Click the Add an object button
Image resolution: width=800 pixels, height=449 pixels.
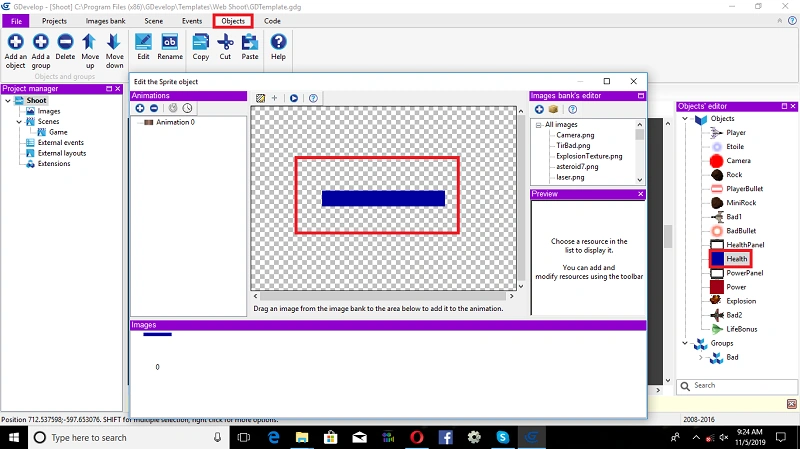tap(15, 51)
